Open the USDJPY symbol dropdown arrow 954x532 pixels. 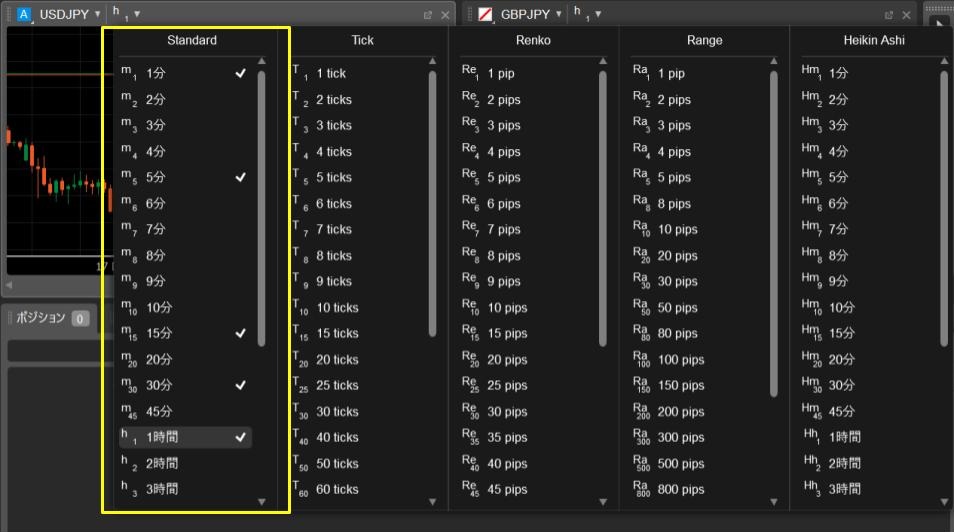(97, 15)
